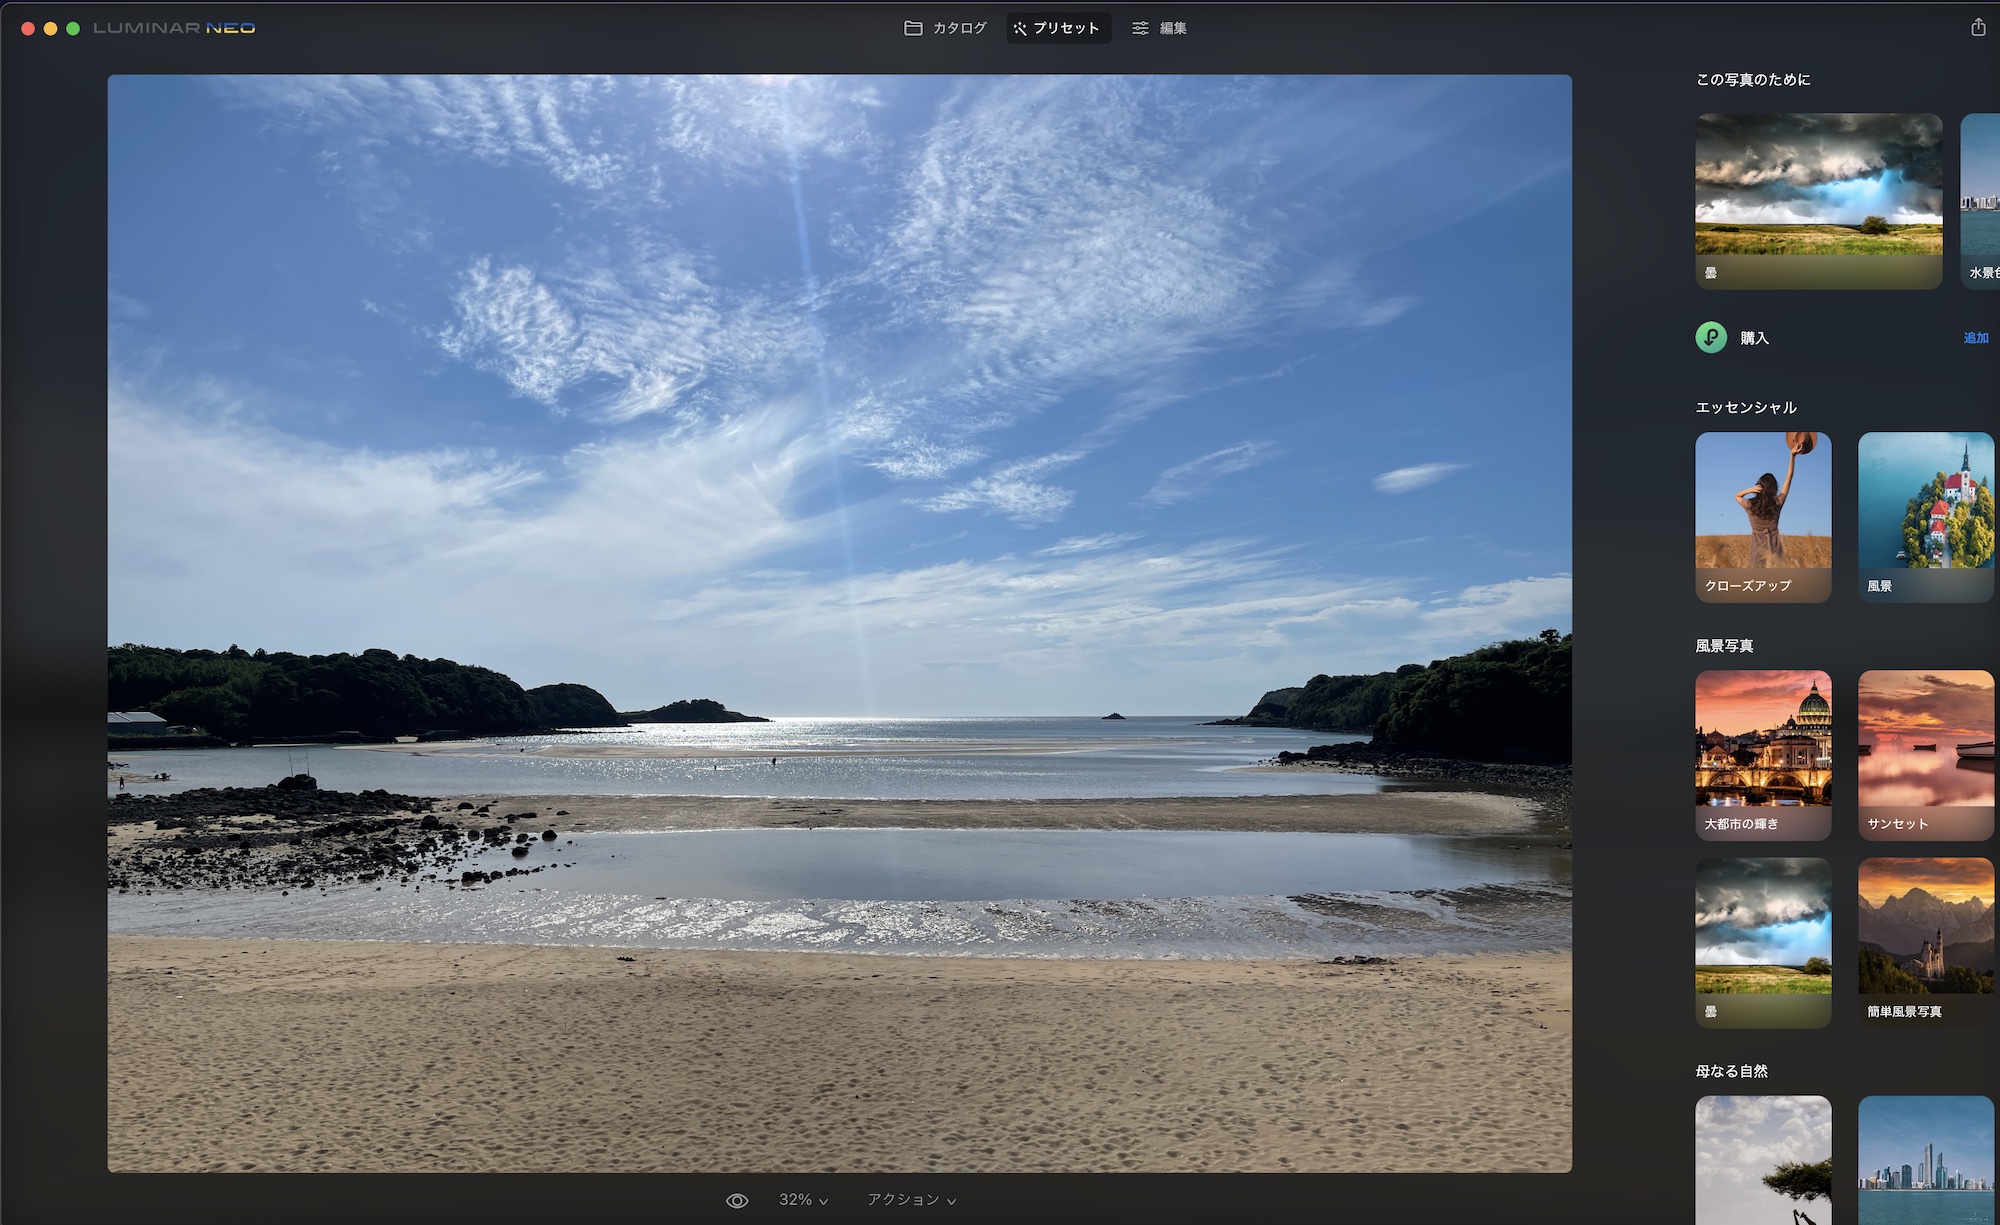Click the beach photo in the viewer
2000x1225 pixels.
(x=839, y=622)
